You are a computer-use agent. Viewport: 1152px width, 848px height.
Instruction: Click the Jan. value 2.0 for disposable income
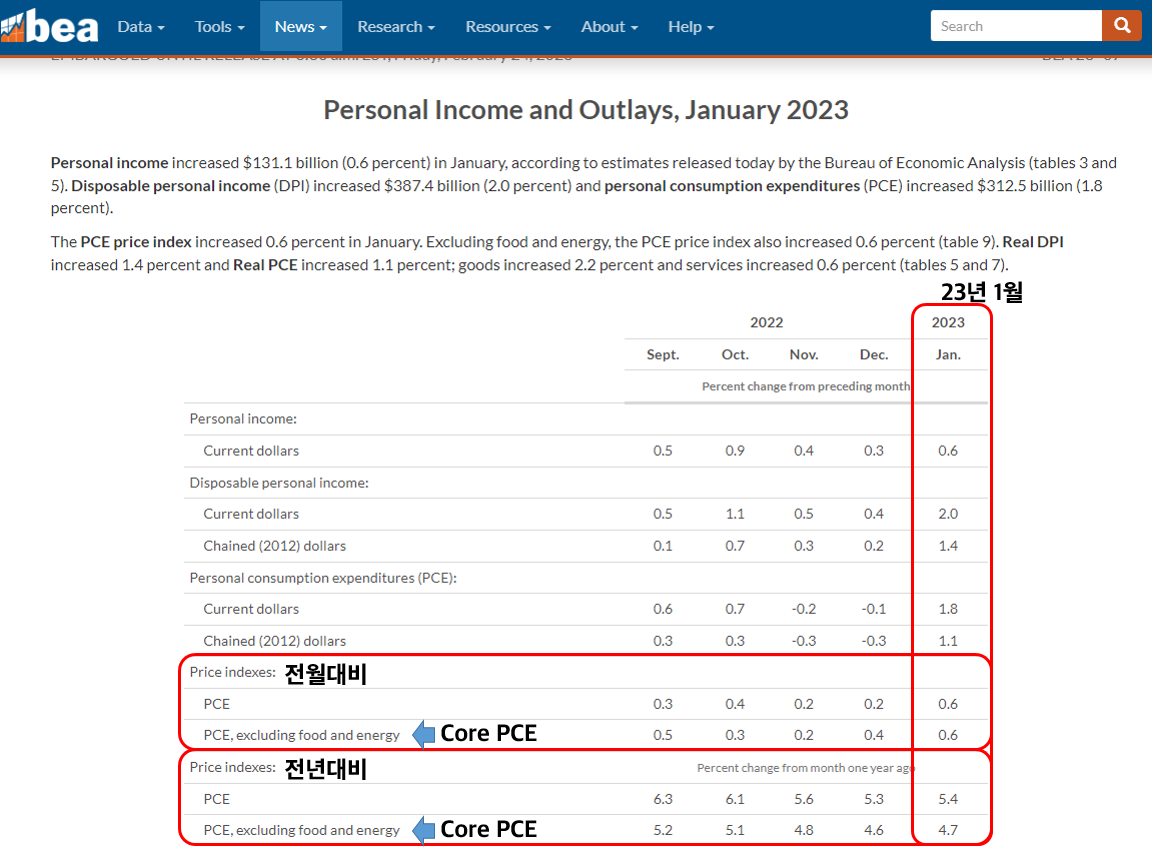(948, 514)
